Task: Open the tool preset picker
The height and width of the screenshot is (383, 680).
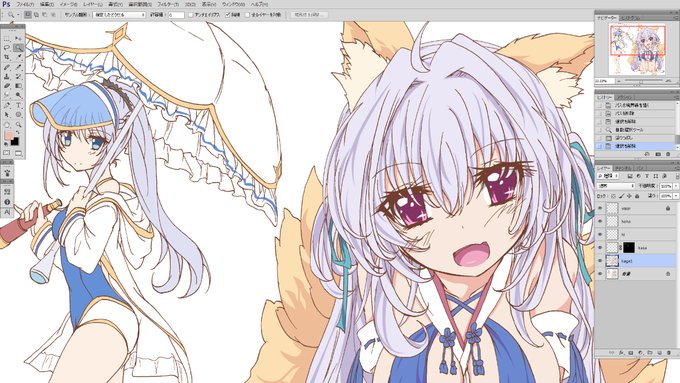Action: point(13,15)
